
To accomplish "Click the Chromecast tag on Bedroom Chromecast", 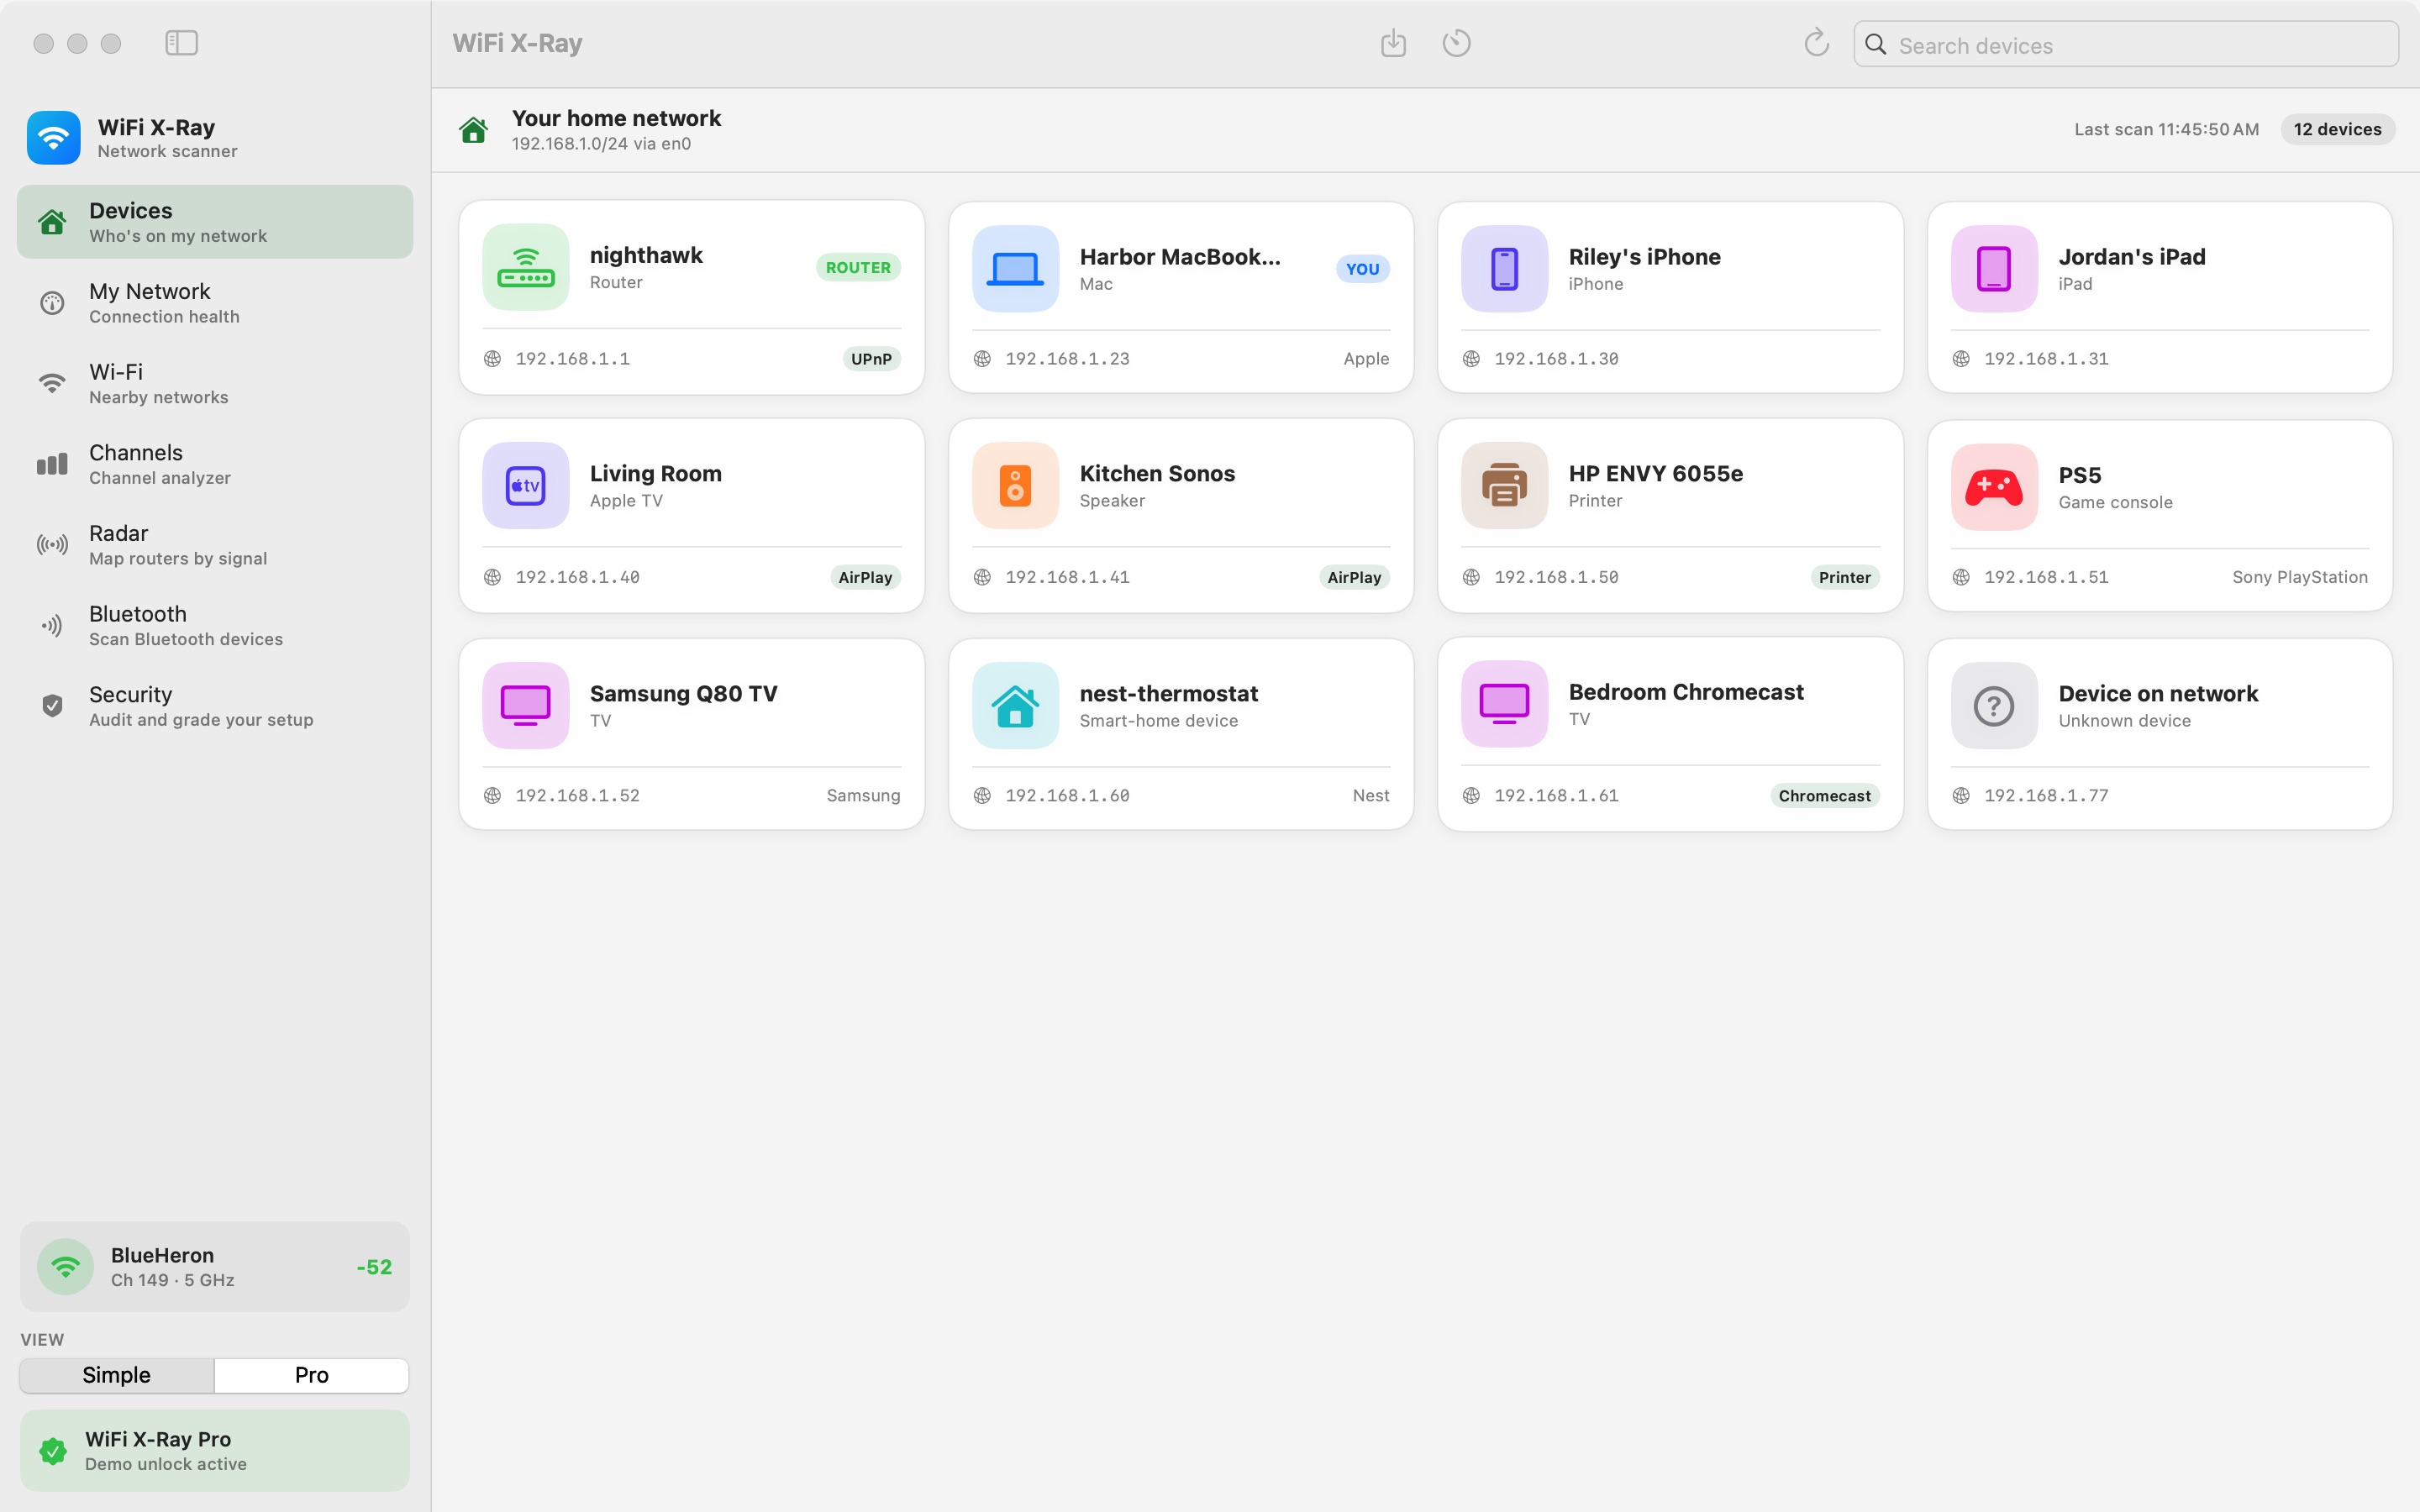I will coord(1824,796).
